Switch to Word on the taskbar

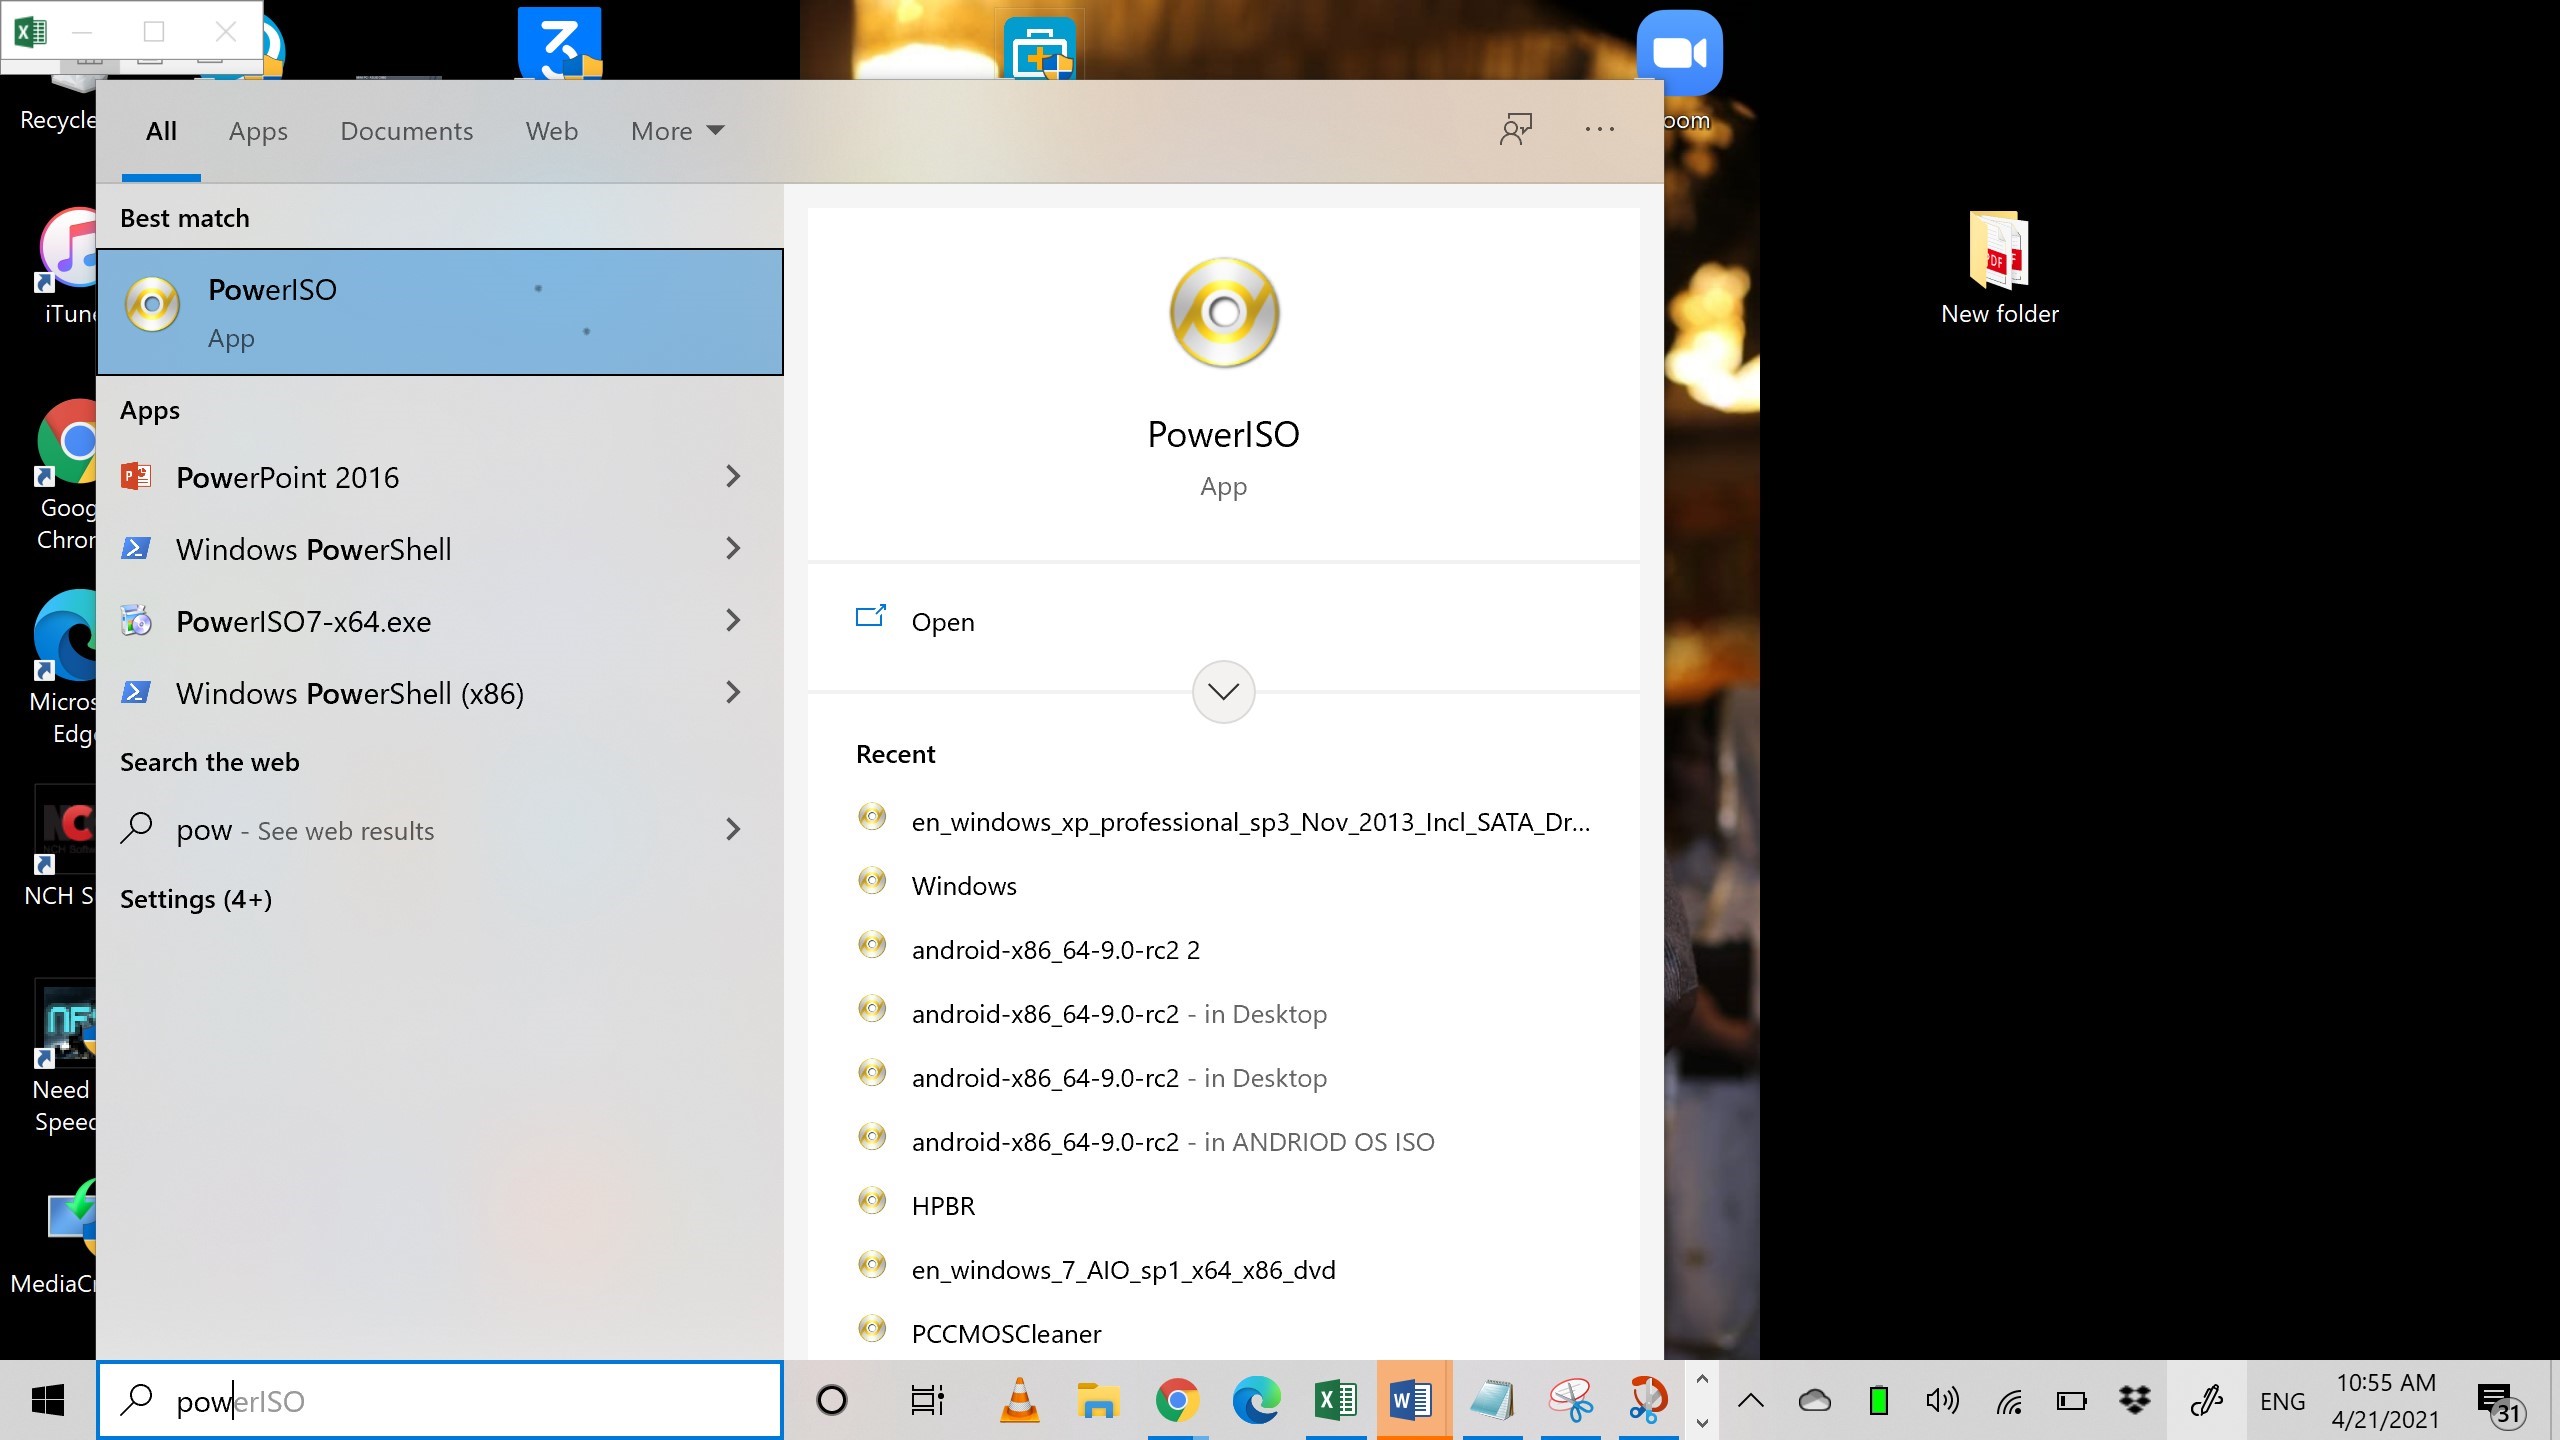tap(1413, 1400)
